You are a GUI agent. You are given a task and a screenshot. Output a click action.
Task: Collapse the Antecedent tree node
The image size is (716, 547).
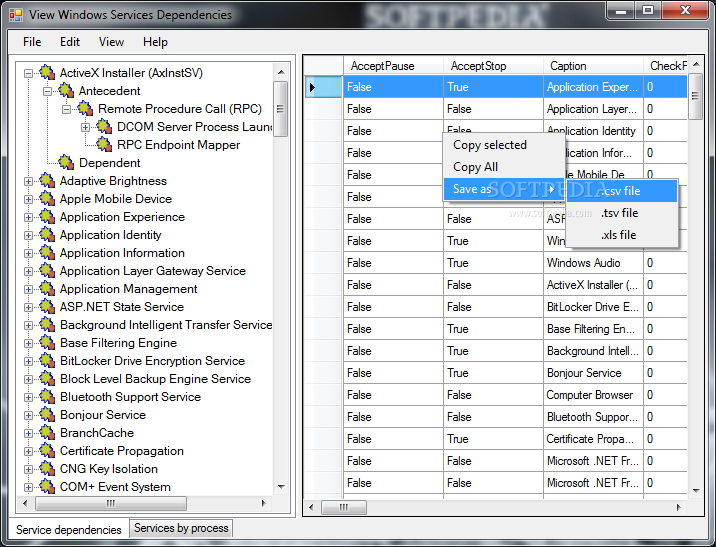[47, 91]
